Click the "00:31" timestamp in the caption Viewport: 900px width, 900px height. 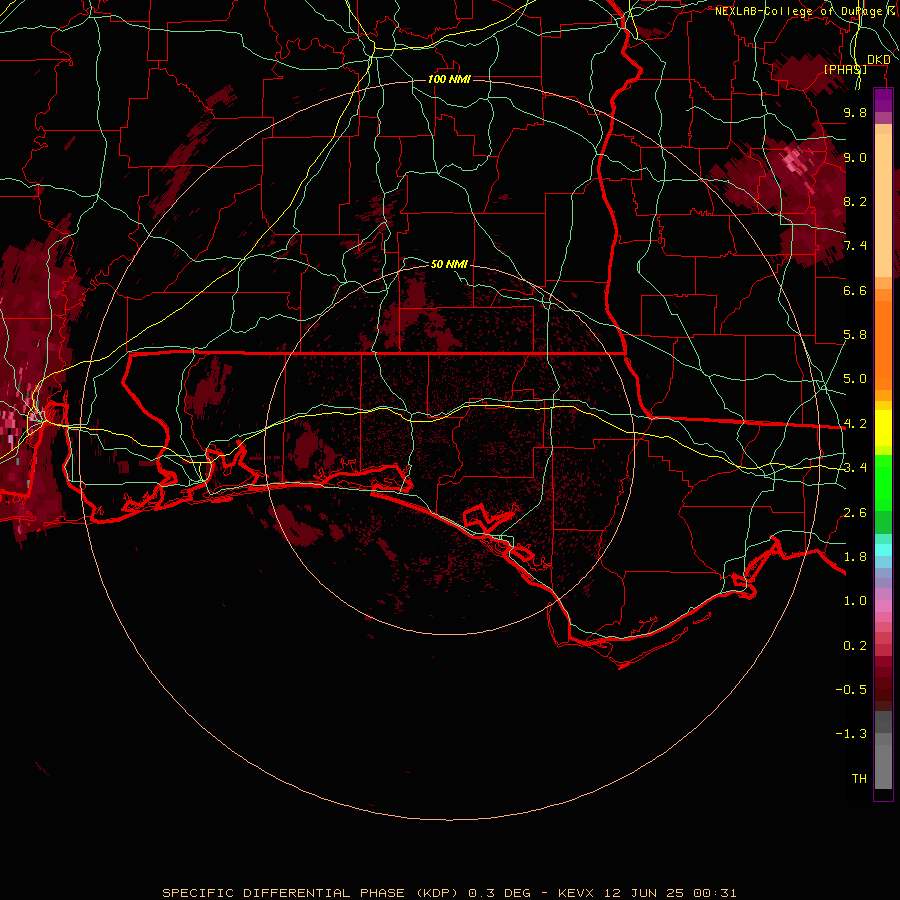[715, 893]
